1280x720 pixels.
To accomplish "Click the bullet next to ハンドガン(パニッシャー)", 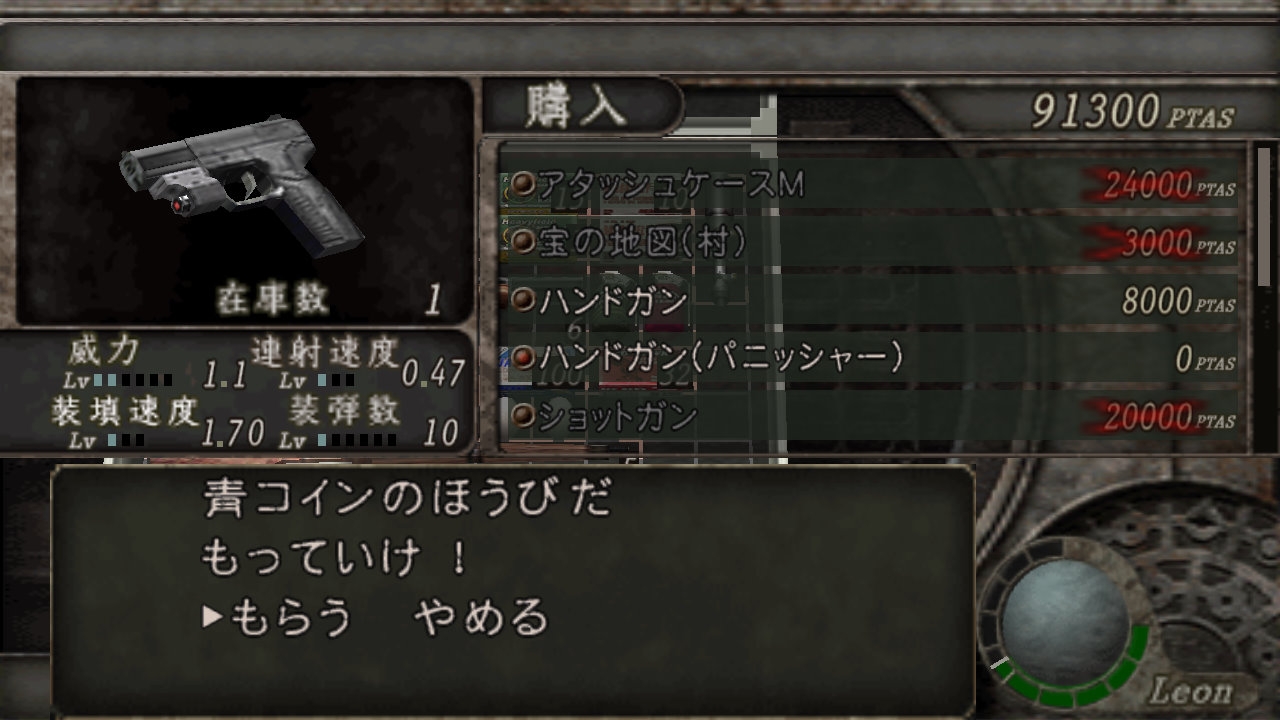I will pyautogui.click(x=523, y=357).
